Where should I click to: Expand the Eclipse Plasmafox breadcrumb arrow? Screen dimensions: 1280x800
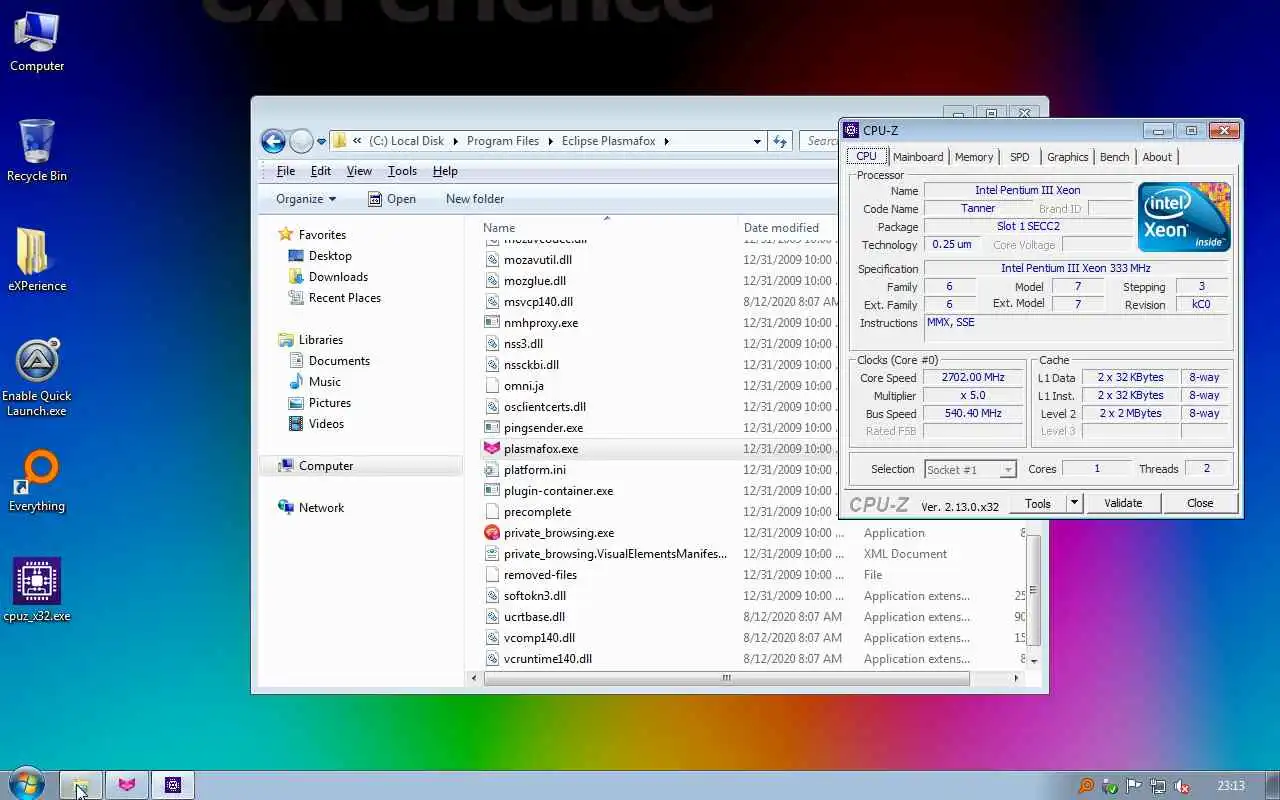point(666,141)
